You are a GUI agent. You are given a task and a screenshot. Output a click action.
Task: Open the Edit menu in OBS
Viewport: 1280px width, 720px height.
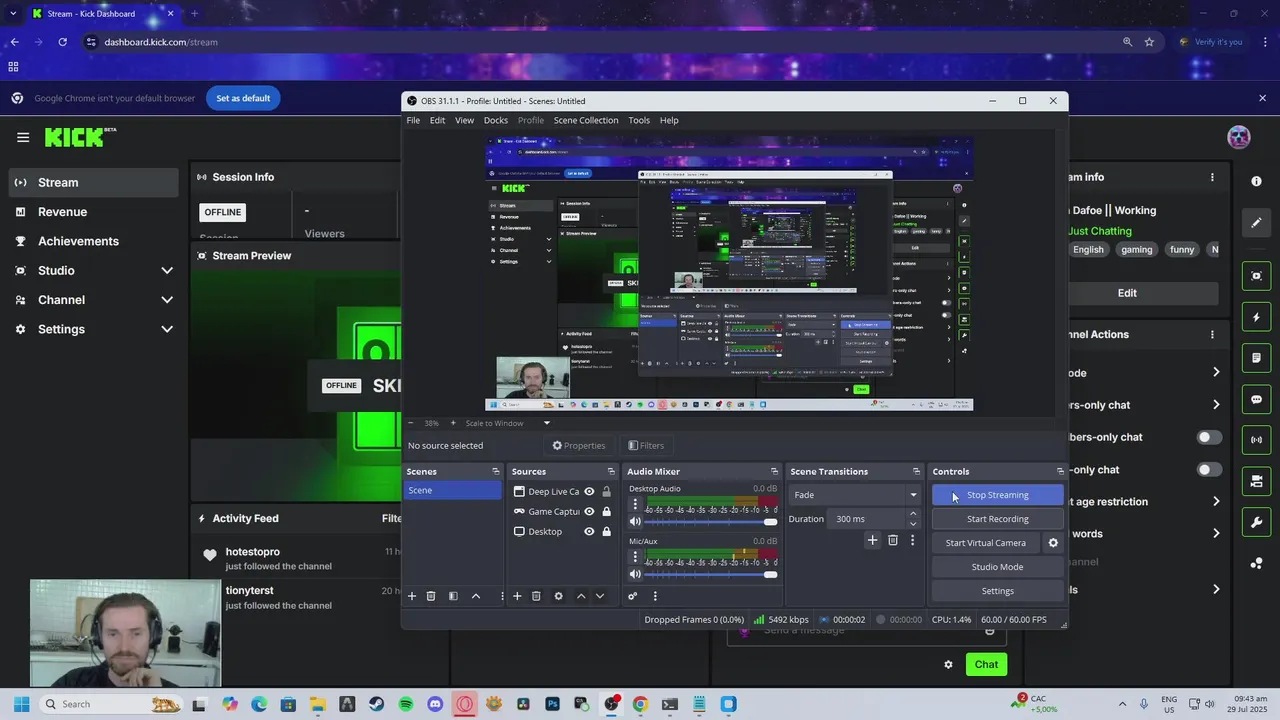[437, 120]
